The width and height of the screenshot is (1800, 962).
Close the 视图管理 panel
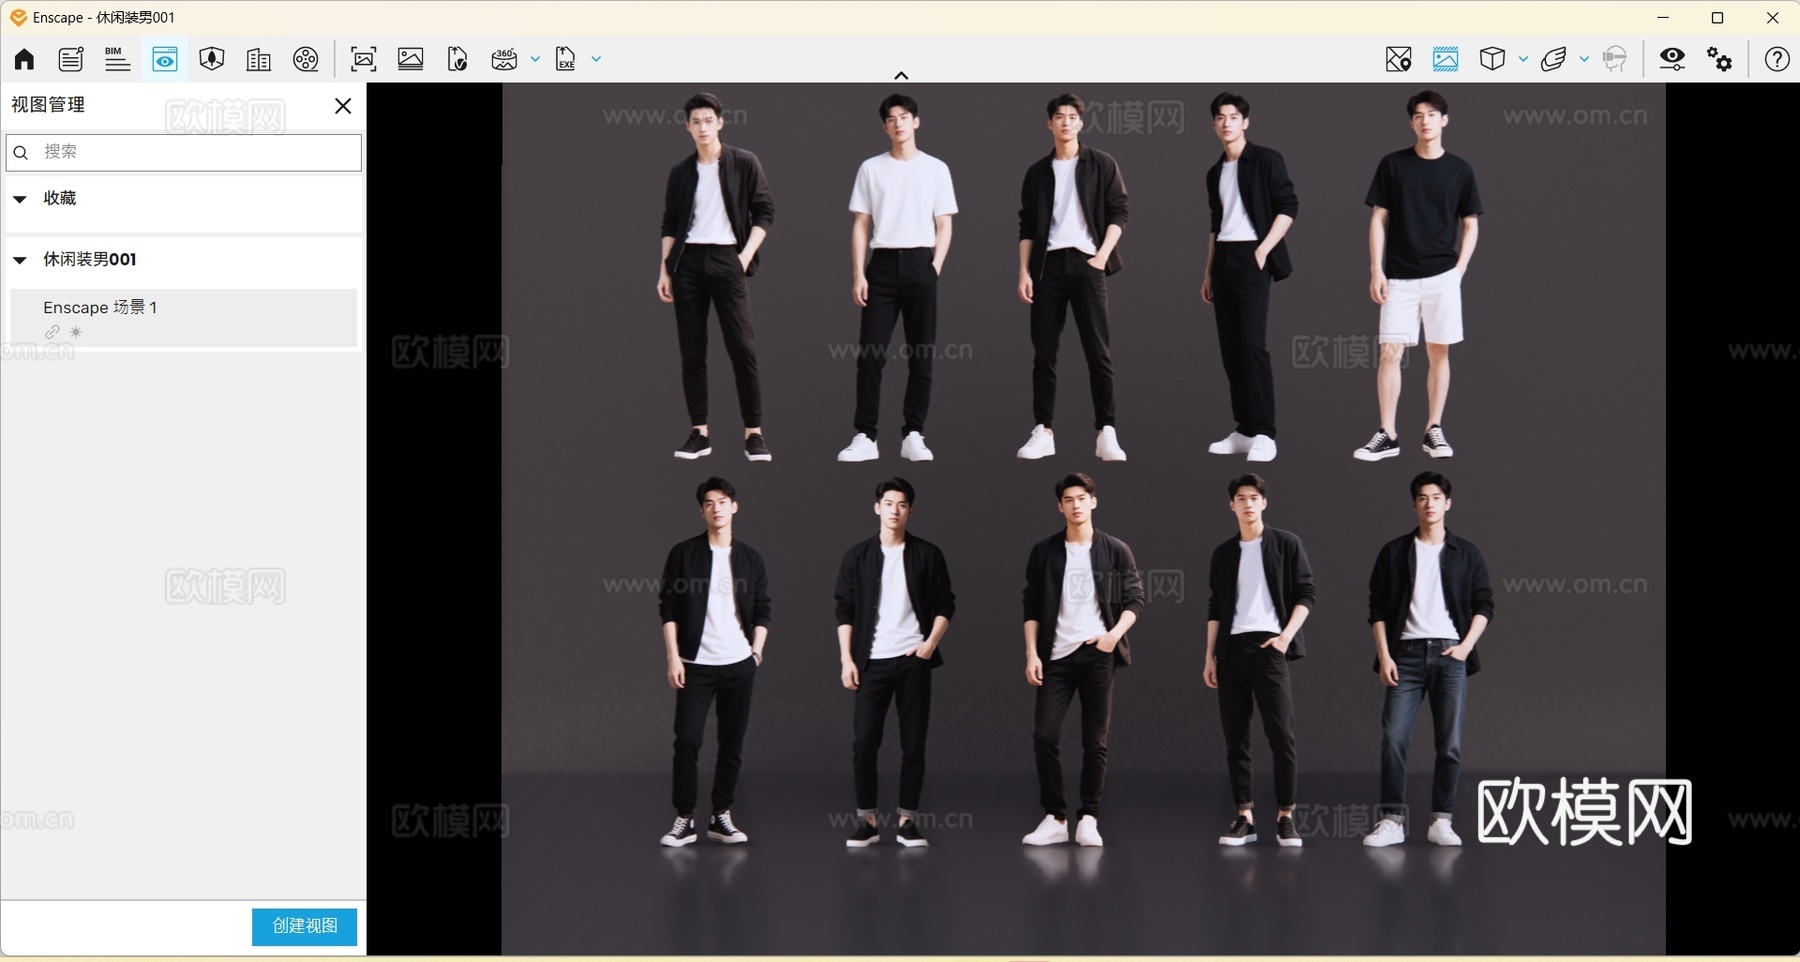click(343, 106)
